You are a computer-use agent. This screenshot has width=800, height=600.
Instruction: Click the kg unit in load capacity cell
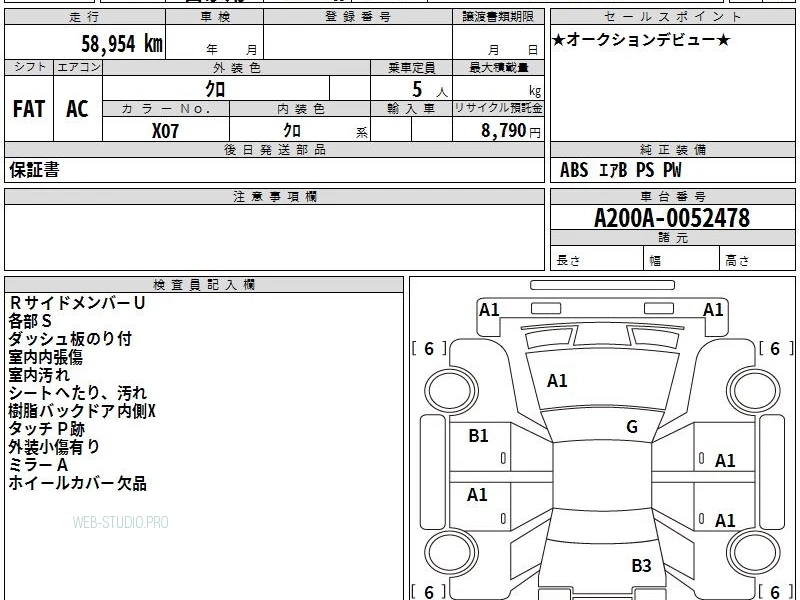535,91
